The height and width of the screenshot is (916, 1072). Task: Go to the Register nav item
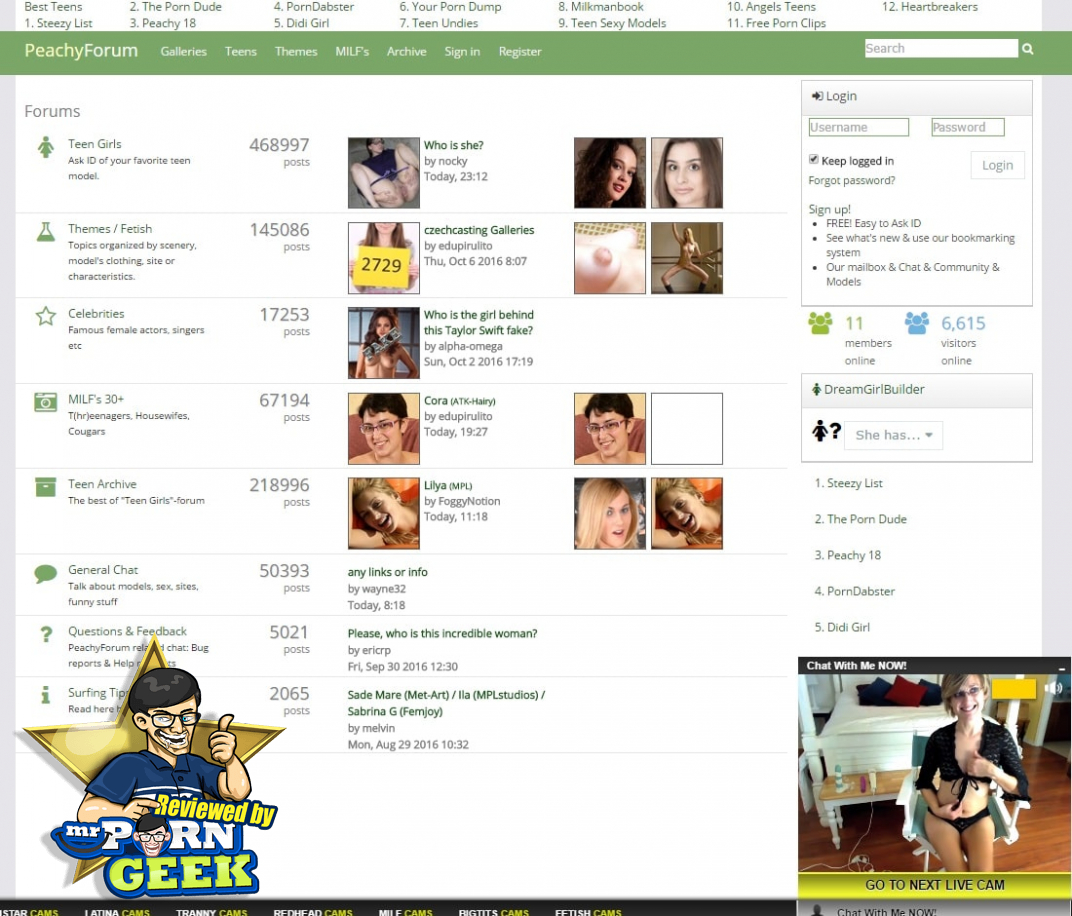pos(520,52)
